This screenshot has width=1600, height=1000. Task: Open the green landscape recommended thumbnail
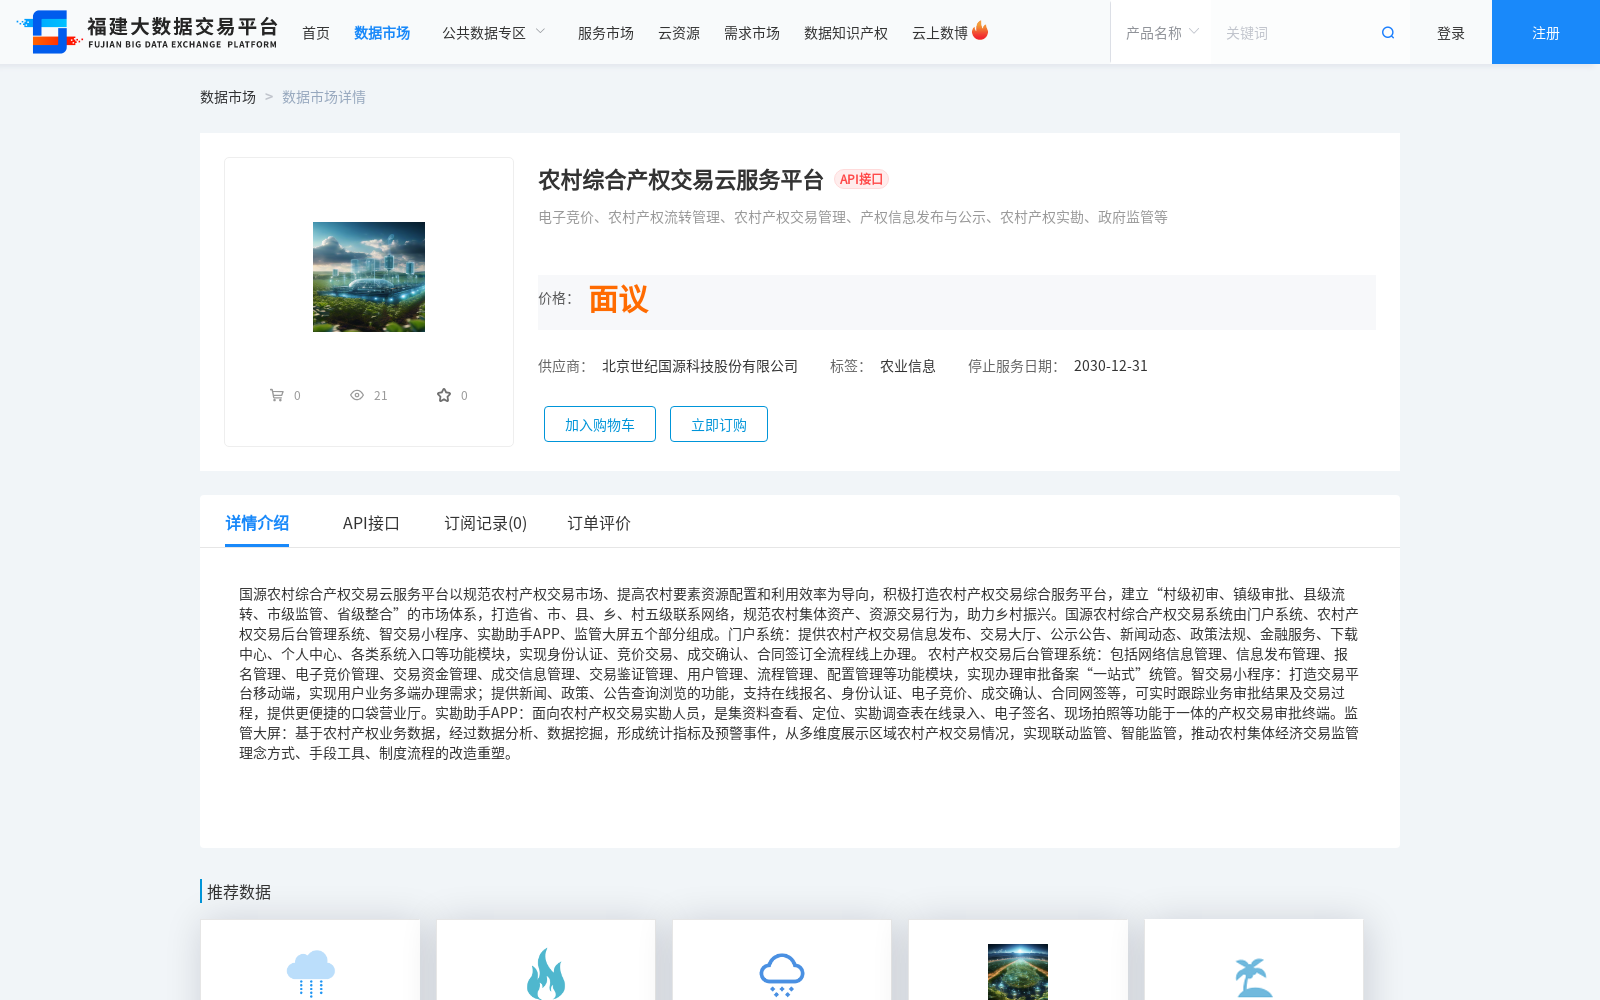[x=1018, y=971]
